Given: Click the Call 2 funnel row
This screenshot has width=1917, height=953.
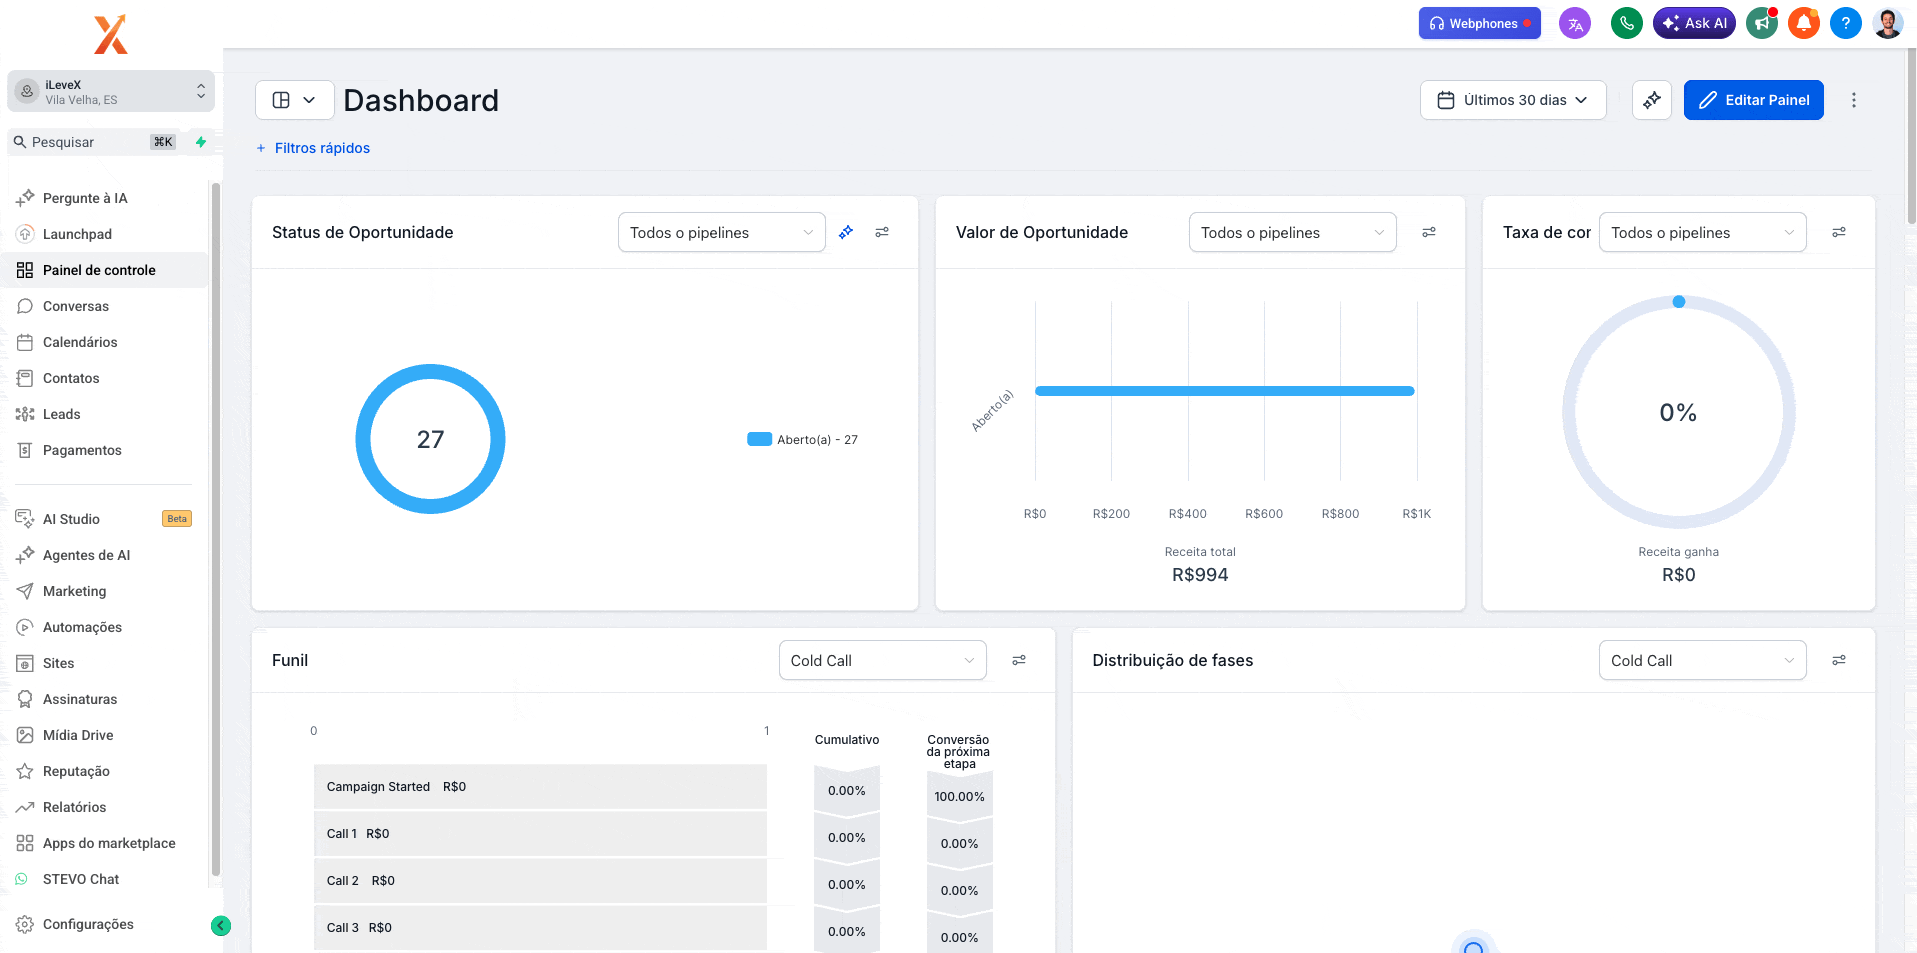Looking at the screenshot, I should pyautogui.click(x=540, y=881).
